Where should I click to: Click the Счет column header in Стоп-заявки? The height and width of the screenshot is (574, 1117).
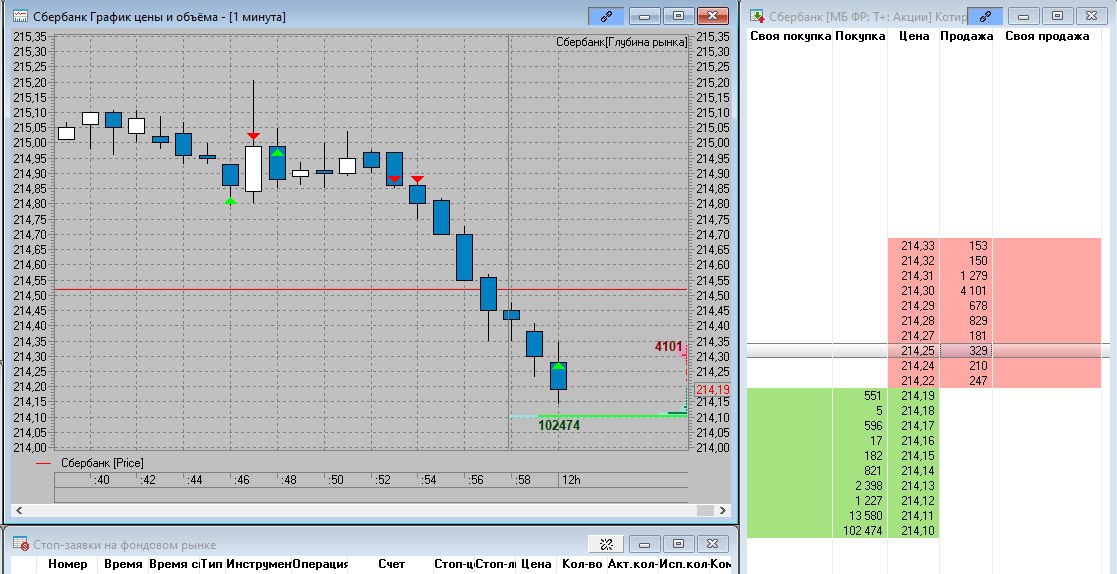392,564
